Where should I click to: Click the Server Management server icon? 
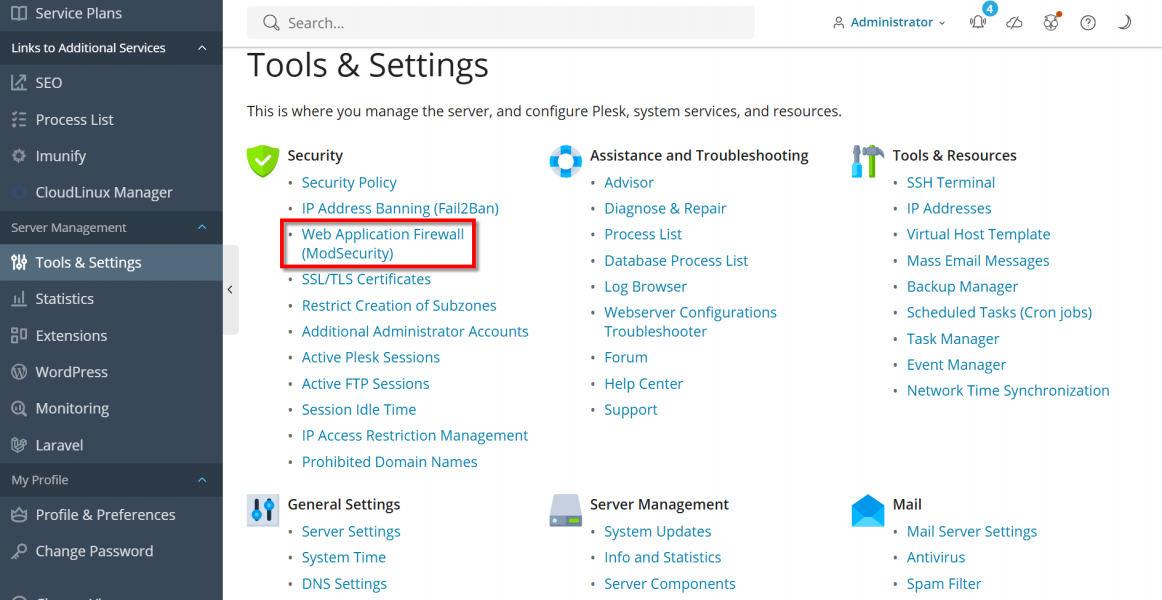click(x=565, y=510)
